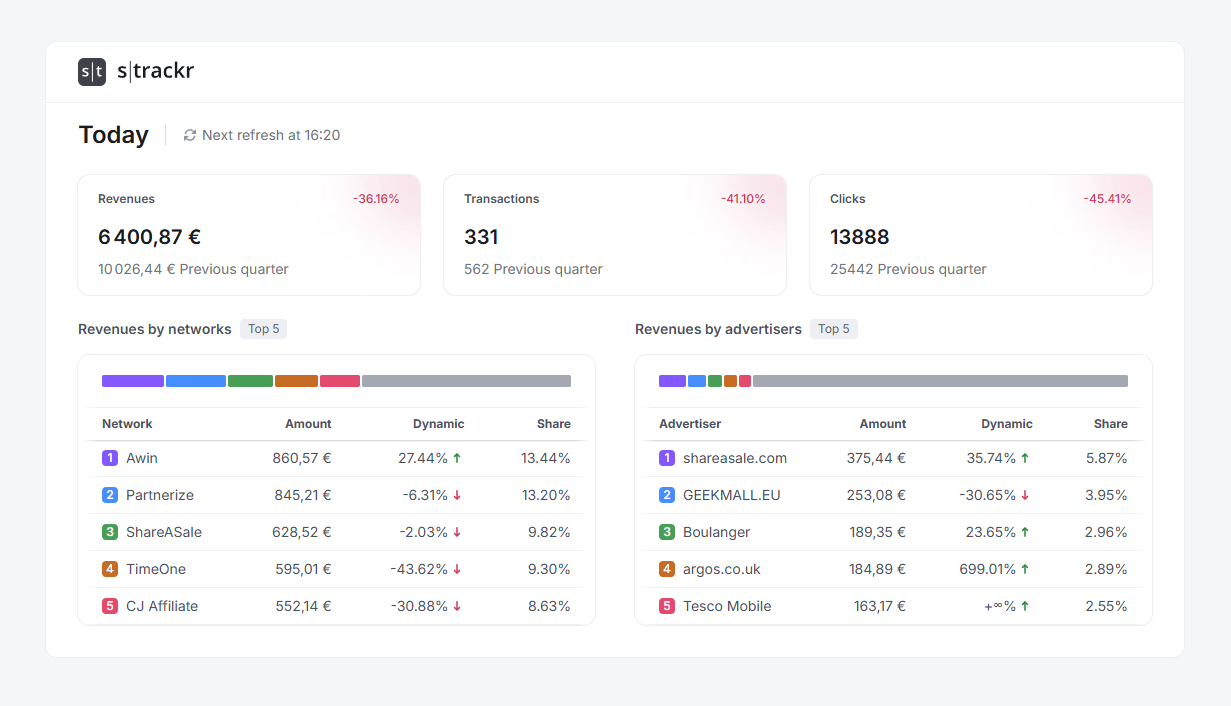1231x706 pixels.
Task: Select the gray remainder segment in advertisers bar
Action: (940, 381)
